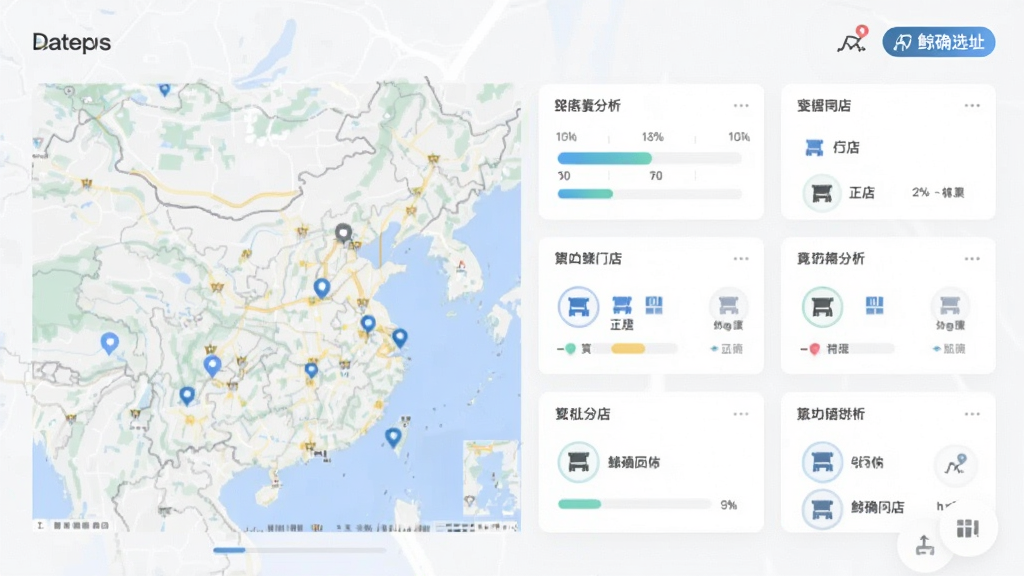Click the circled store icon in the 9% card
This screenshot has width=1024, height=576.
point(579,462)
